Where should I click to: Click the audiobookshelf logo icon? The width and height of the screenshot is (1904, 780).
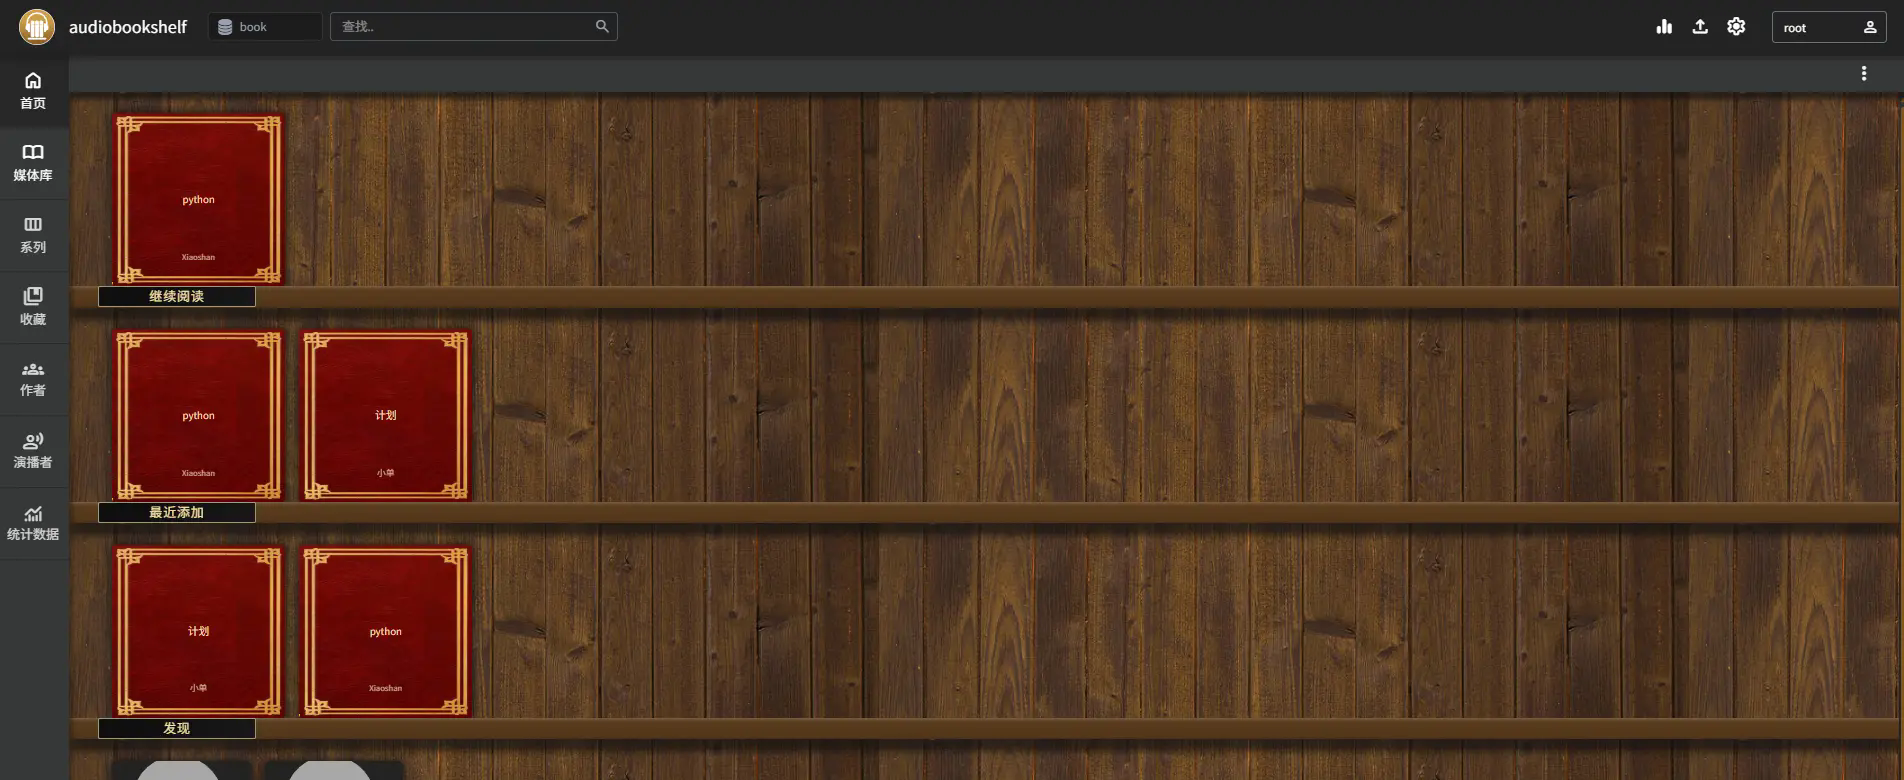click(37, 27)
